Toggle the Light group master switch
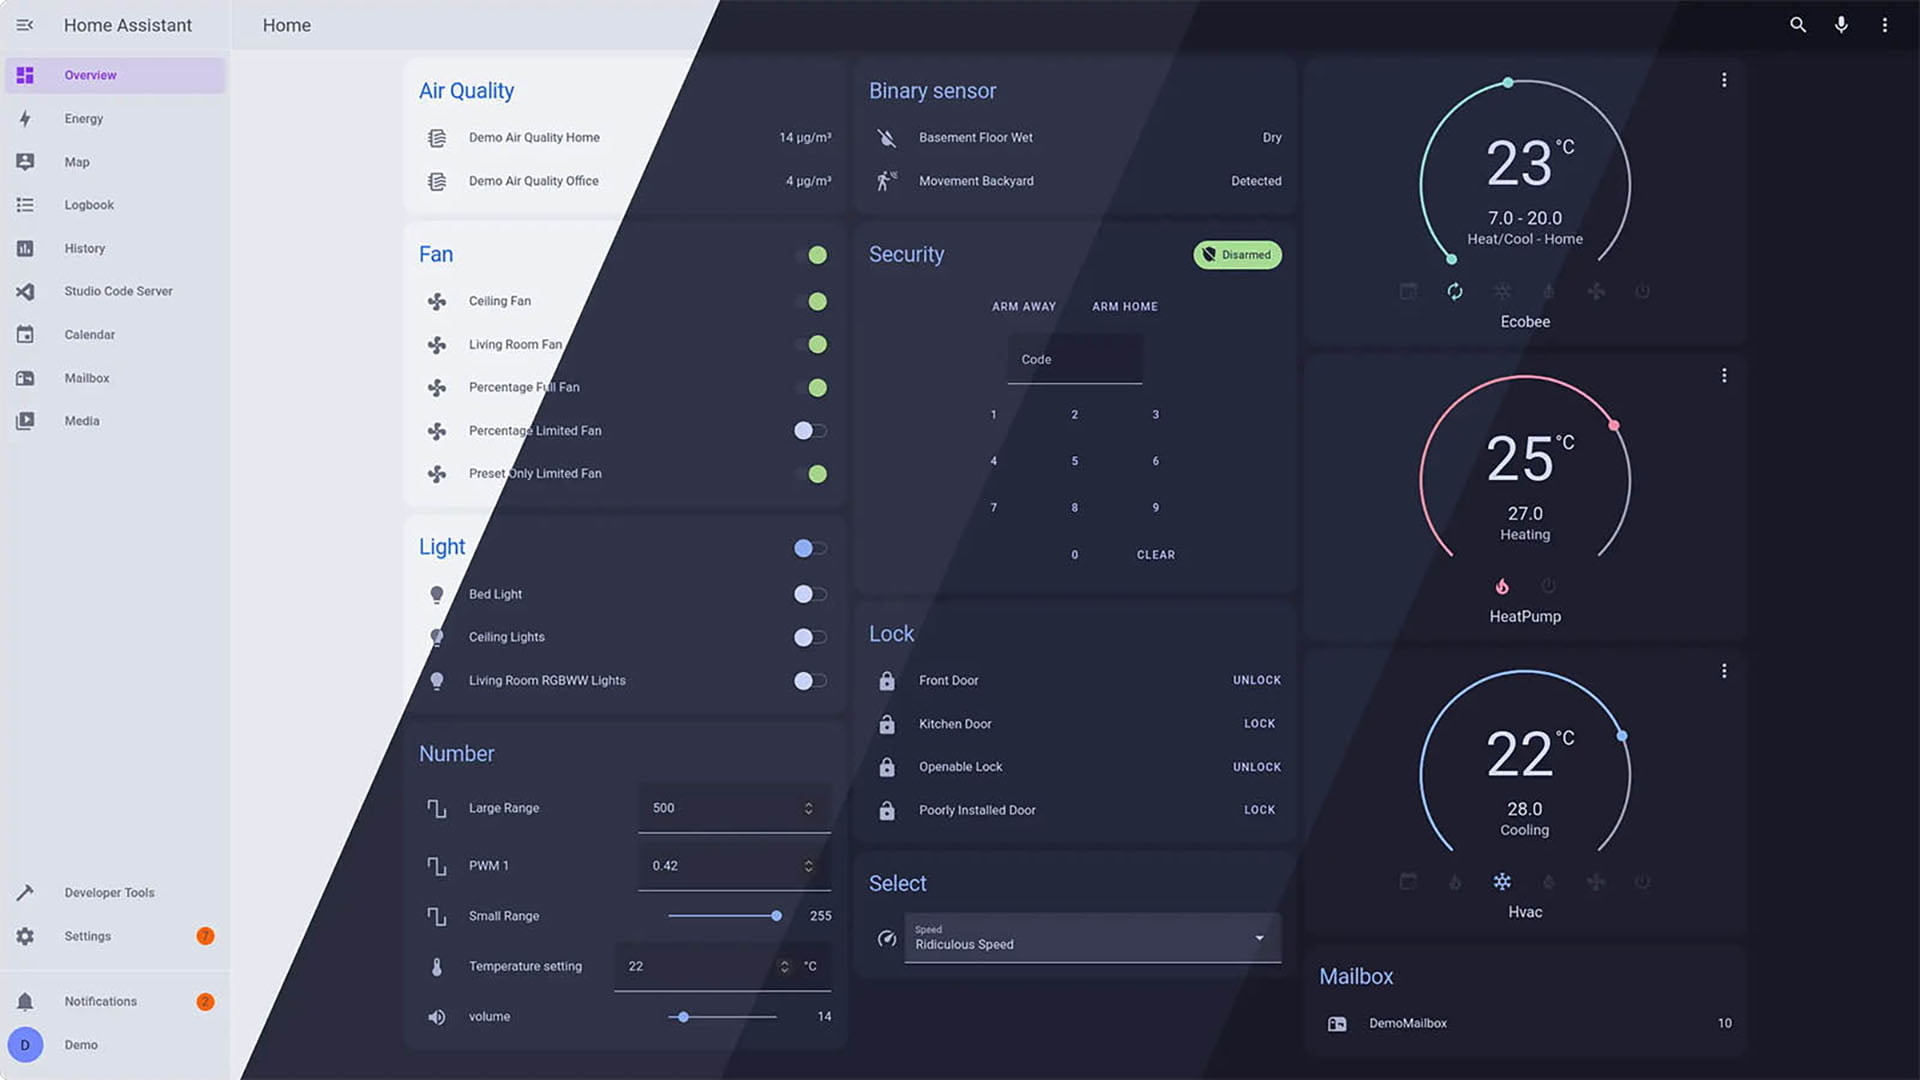This screenshot has height=1080, width=1920. [x=810, y=547]
